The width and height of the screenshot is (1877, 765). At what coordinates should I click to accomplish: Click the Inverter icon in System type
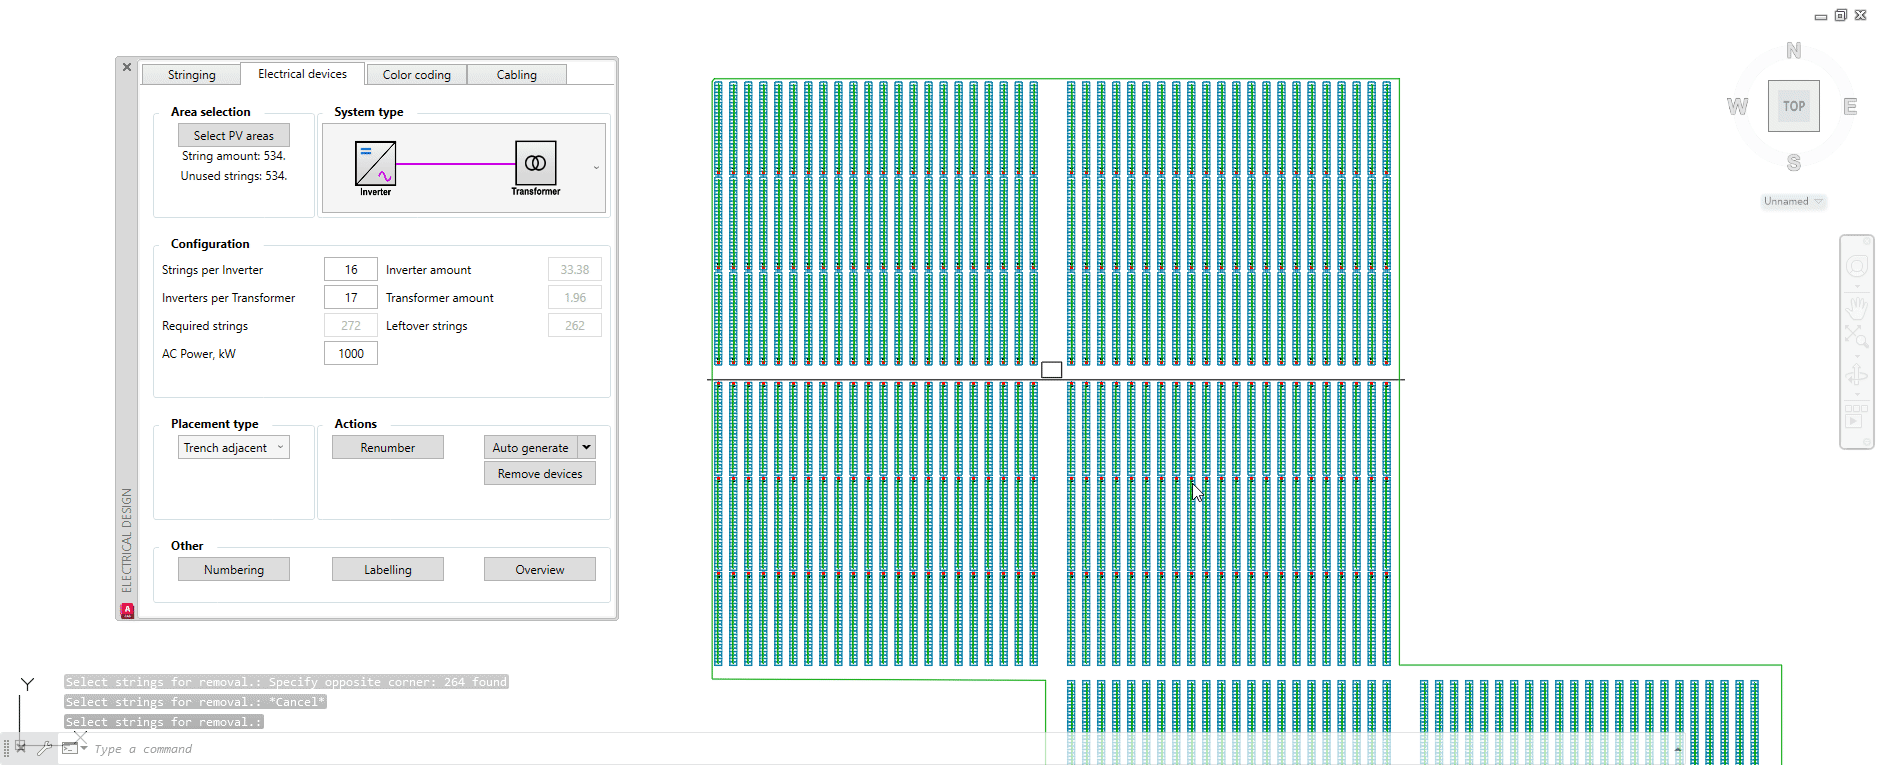click(375, 163)
